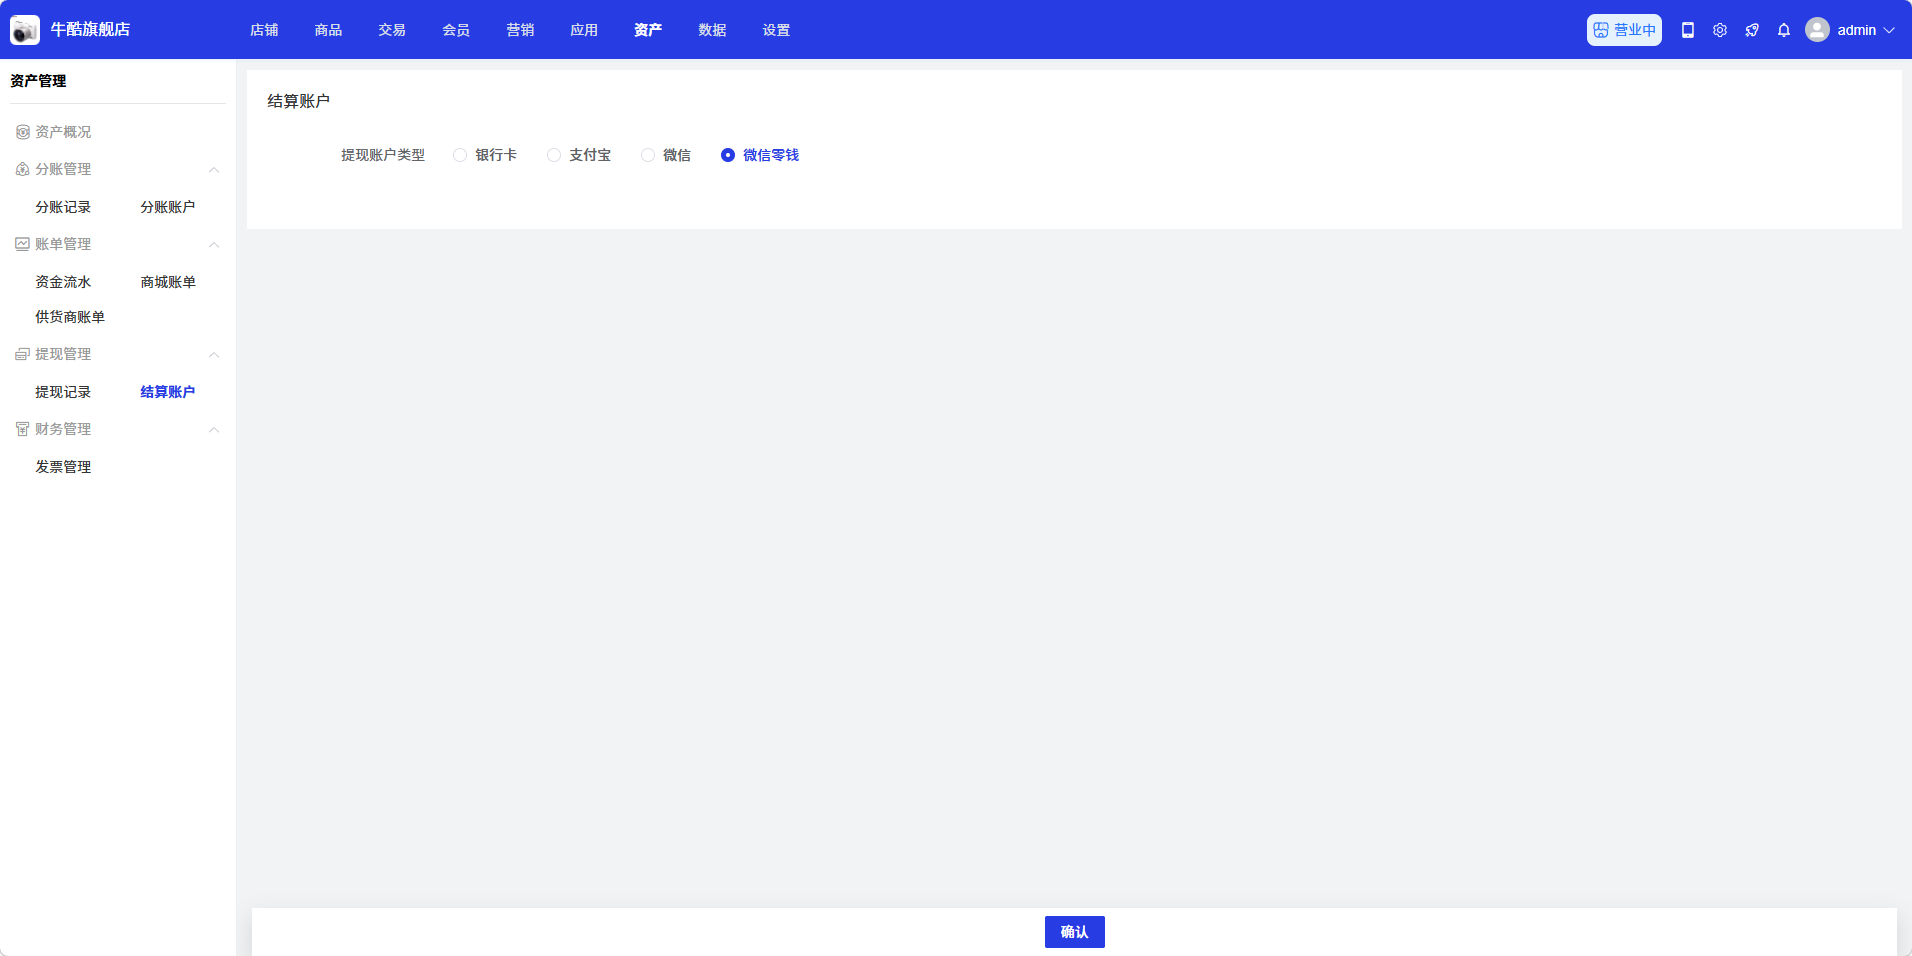Select the 微信零钱 radio option
1912x956 pixels.
(x=760, y=155)
